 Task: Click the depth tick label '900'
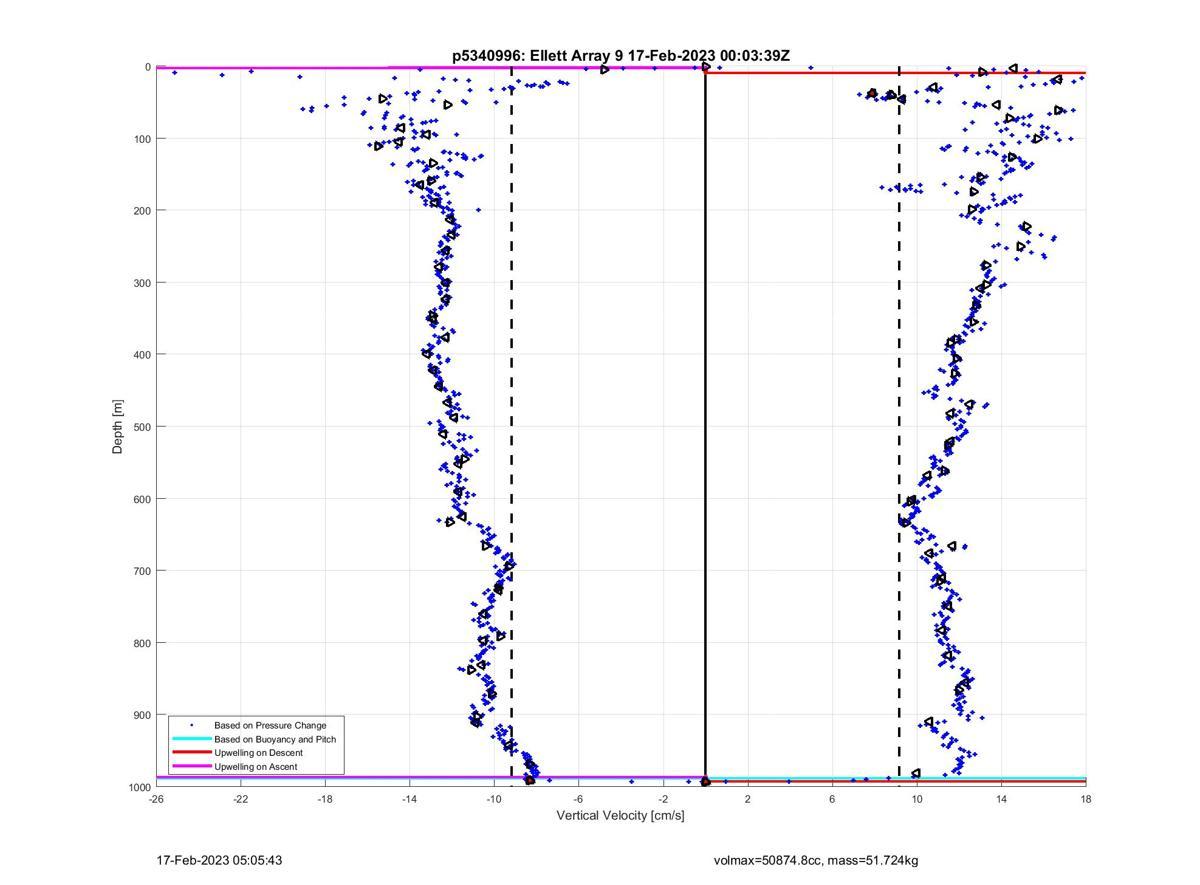click(x=142, y=715)
